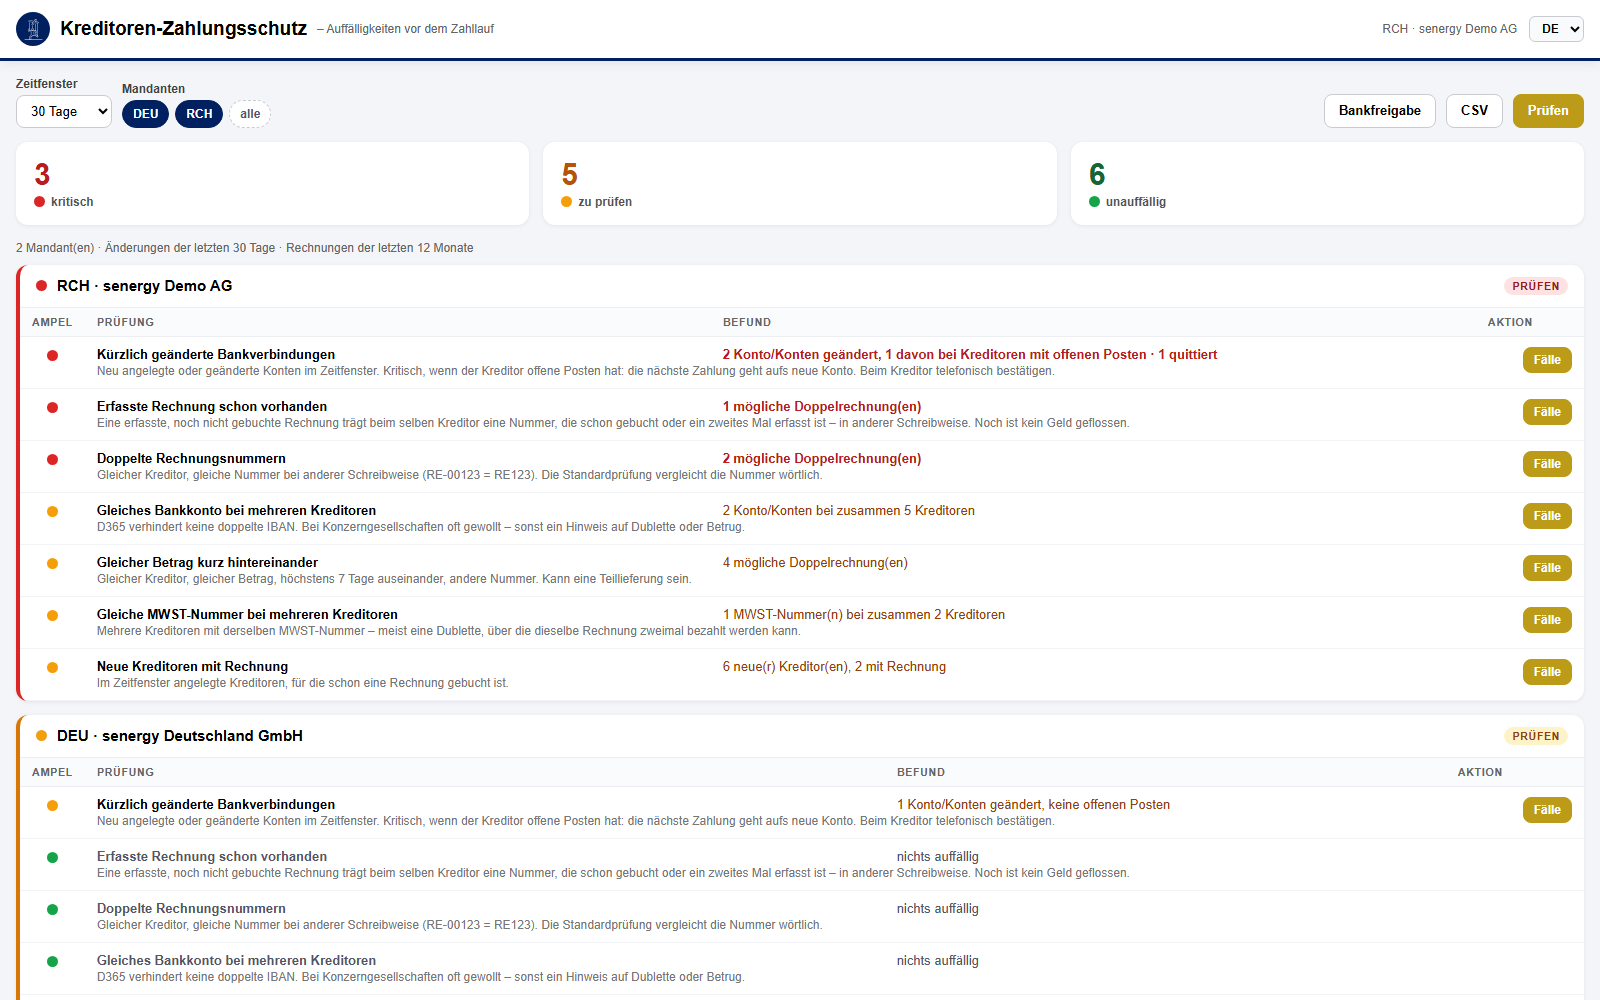Click red status dot of RCH Erfasste Rechnung row
1600x1000 pixels.
52,407
